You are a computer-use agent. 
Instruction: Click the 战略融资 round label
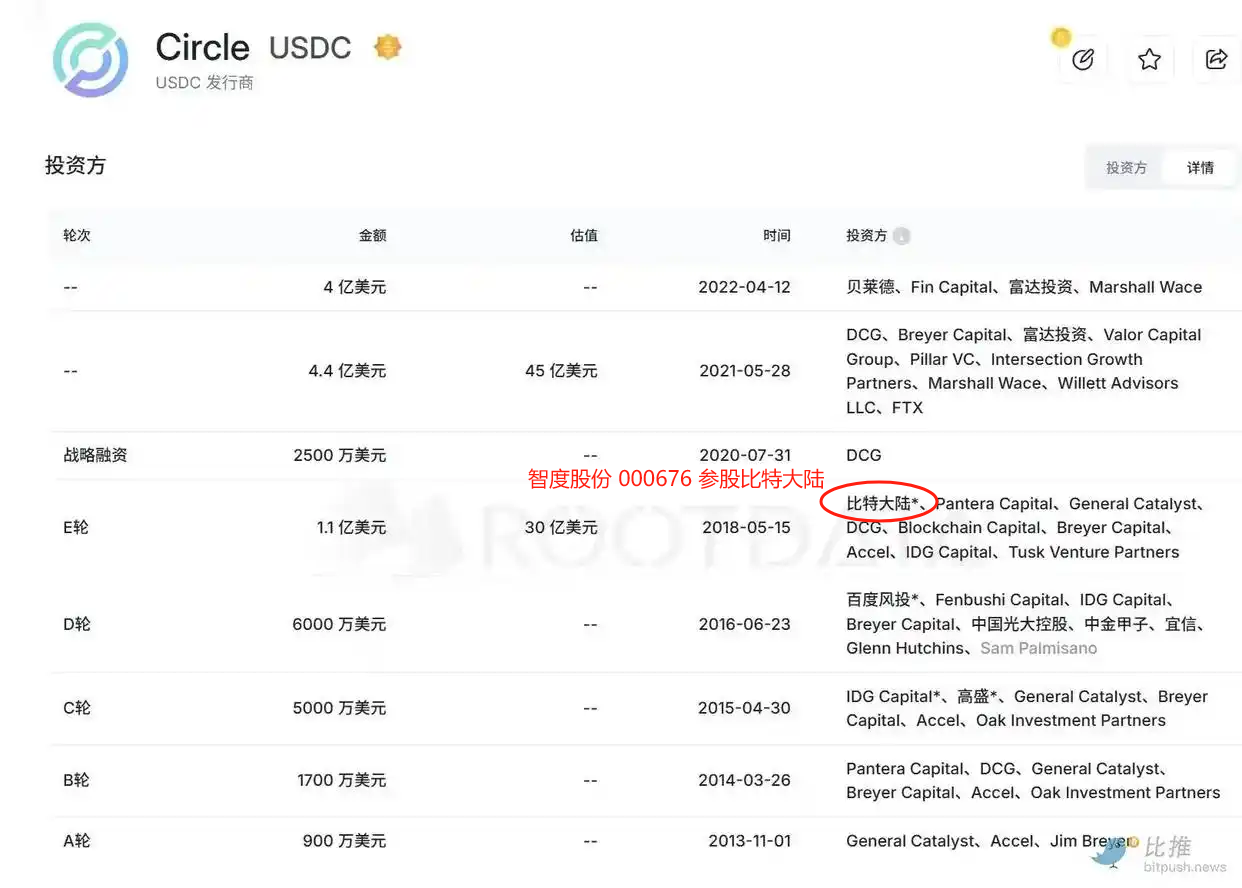pos(95,455)
